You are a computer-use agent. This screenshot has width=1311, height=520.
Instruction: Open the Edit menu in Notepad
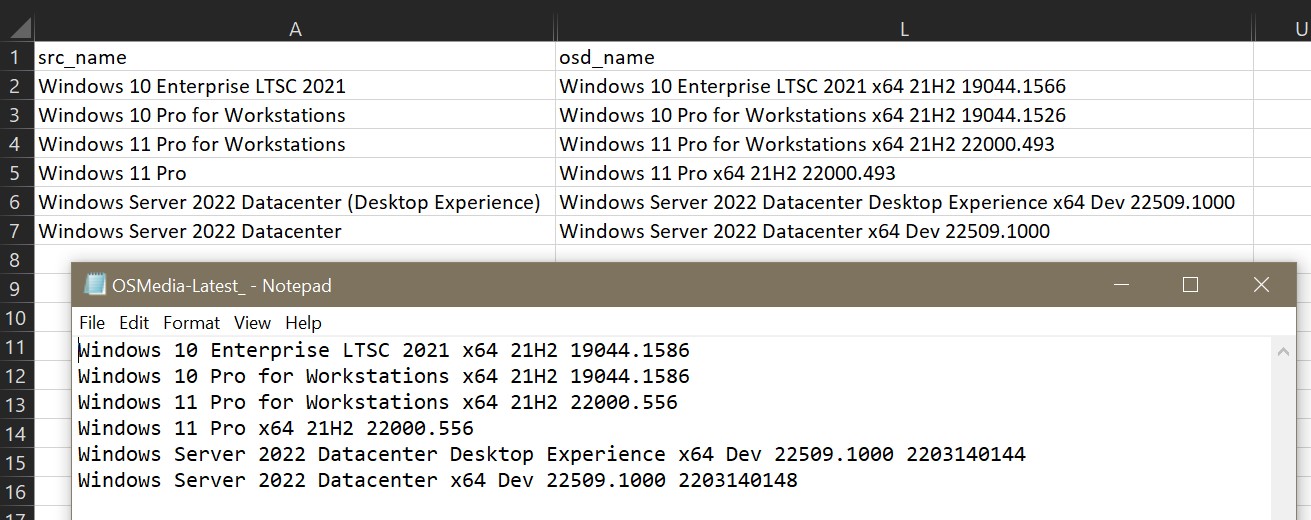click(134, 323)
